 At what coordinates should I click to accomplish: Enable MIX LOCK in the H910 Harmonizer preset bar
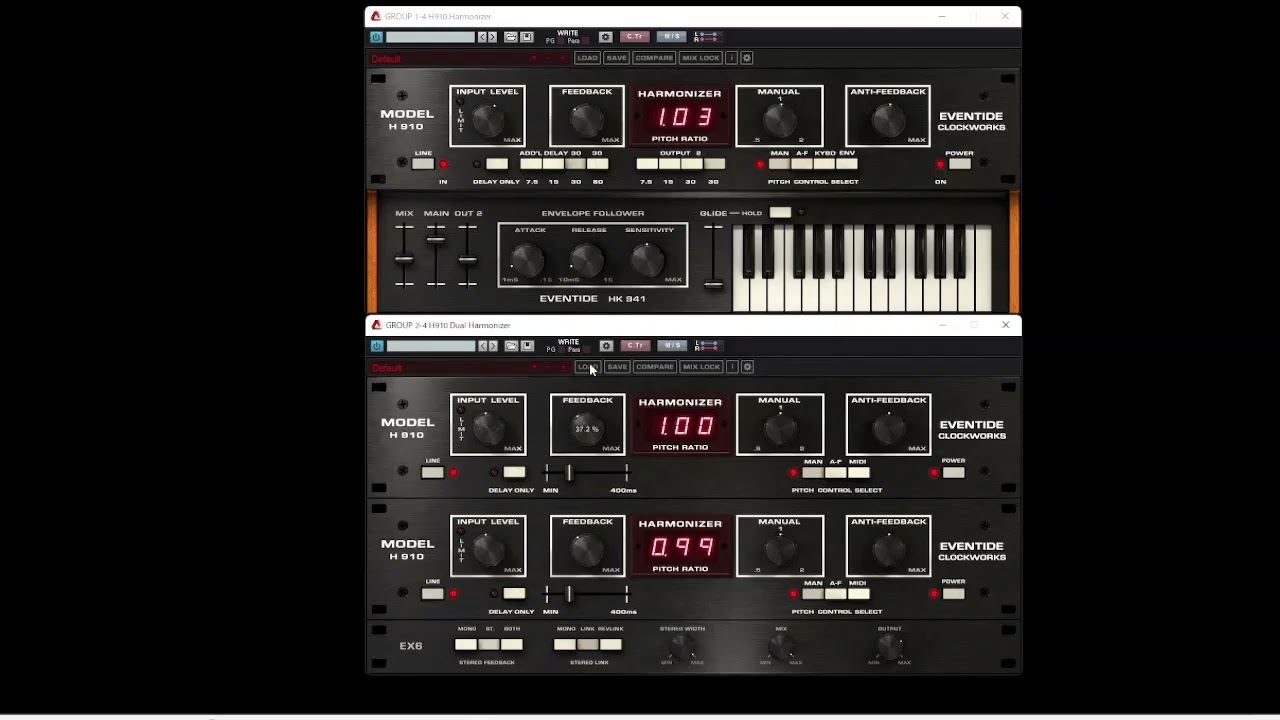click(701, 58)
